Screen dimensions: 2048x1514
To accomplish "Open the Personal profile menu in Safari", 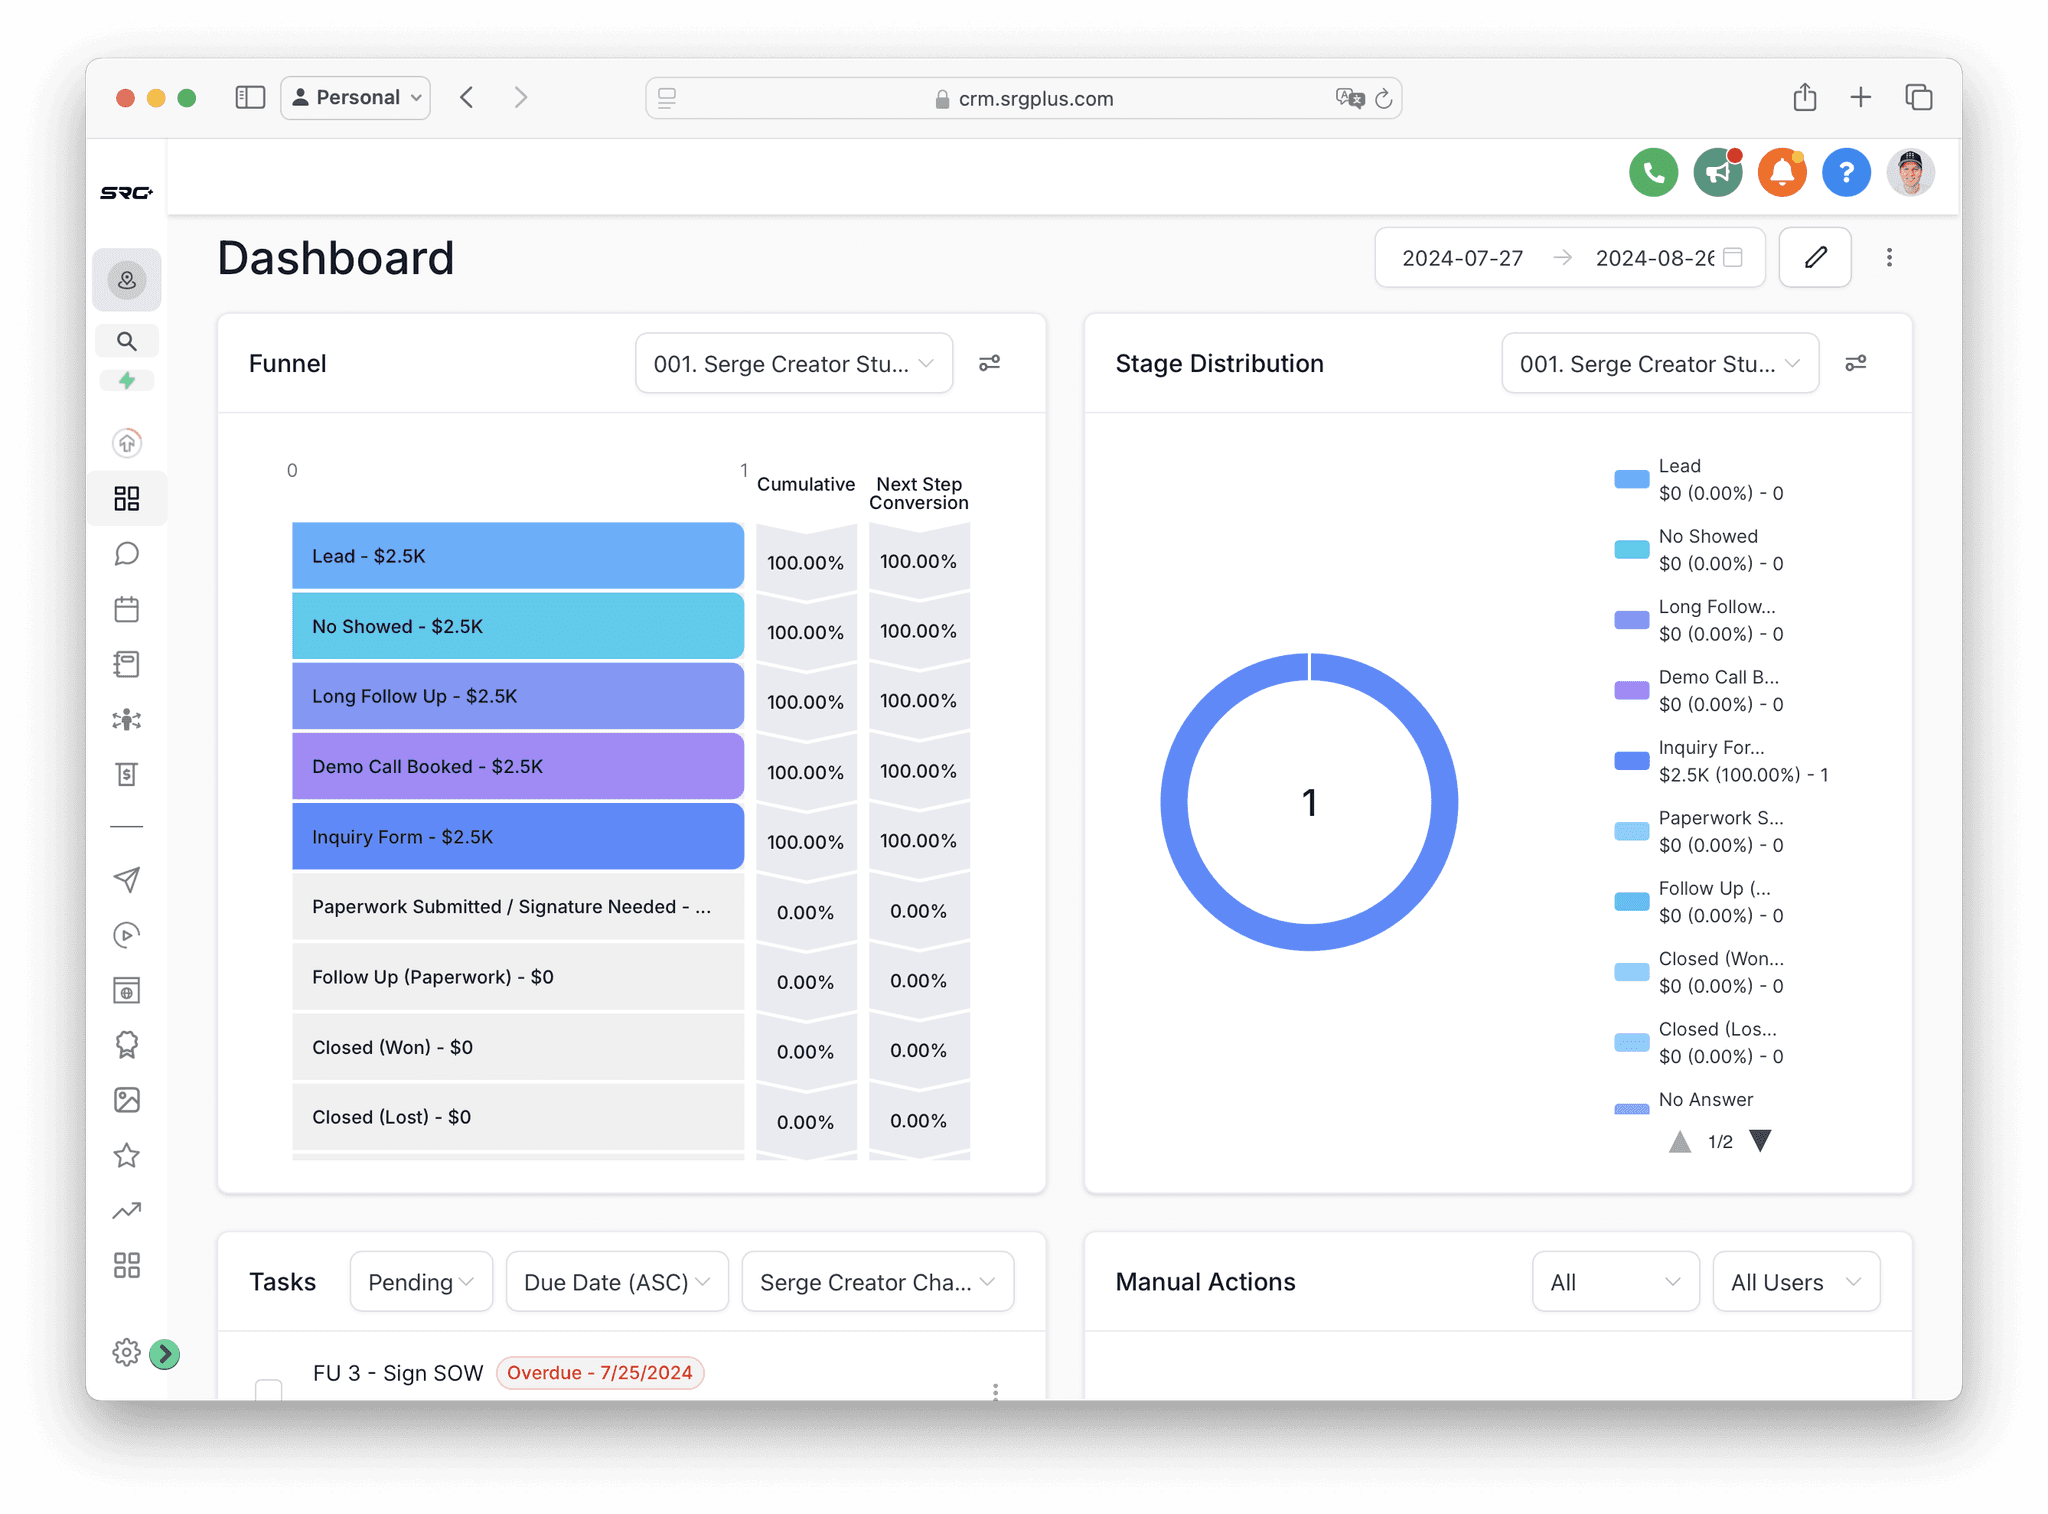I will tap(356, 98).
